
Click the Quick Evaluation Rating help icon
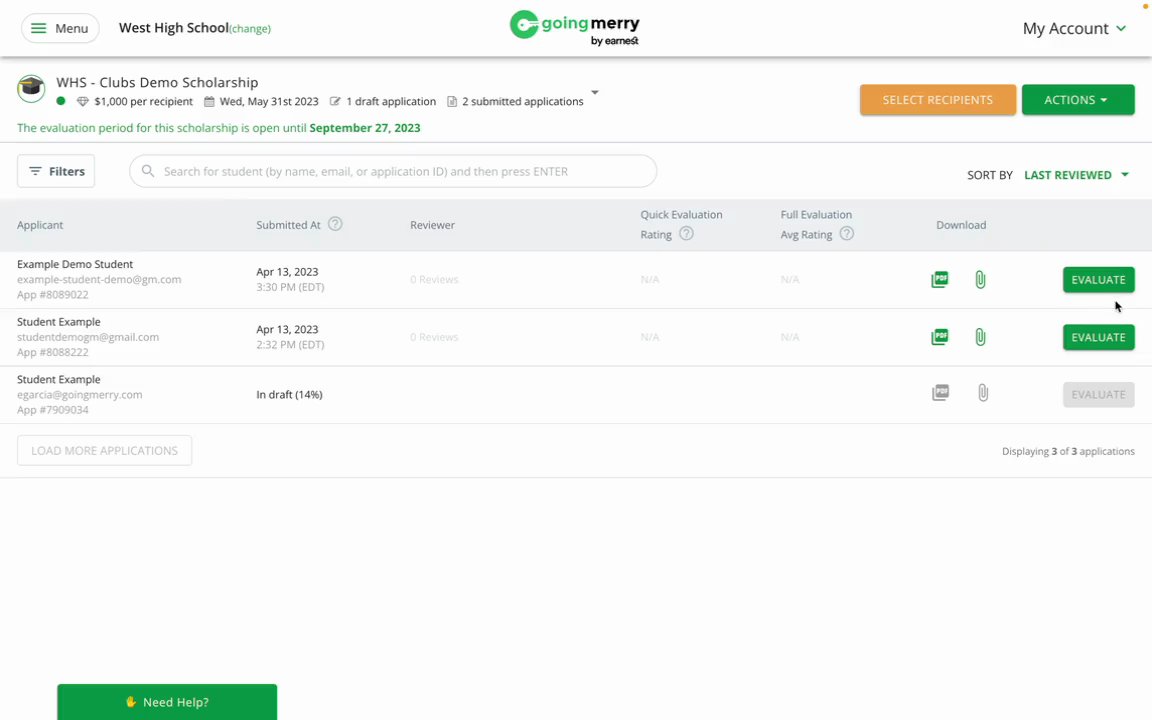[686, 234]
